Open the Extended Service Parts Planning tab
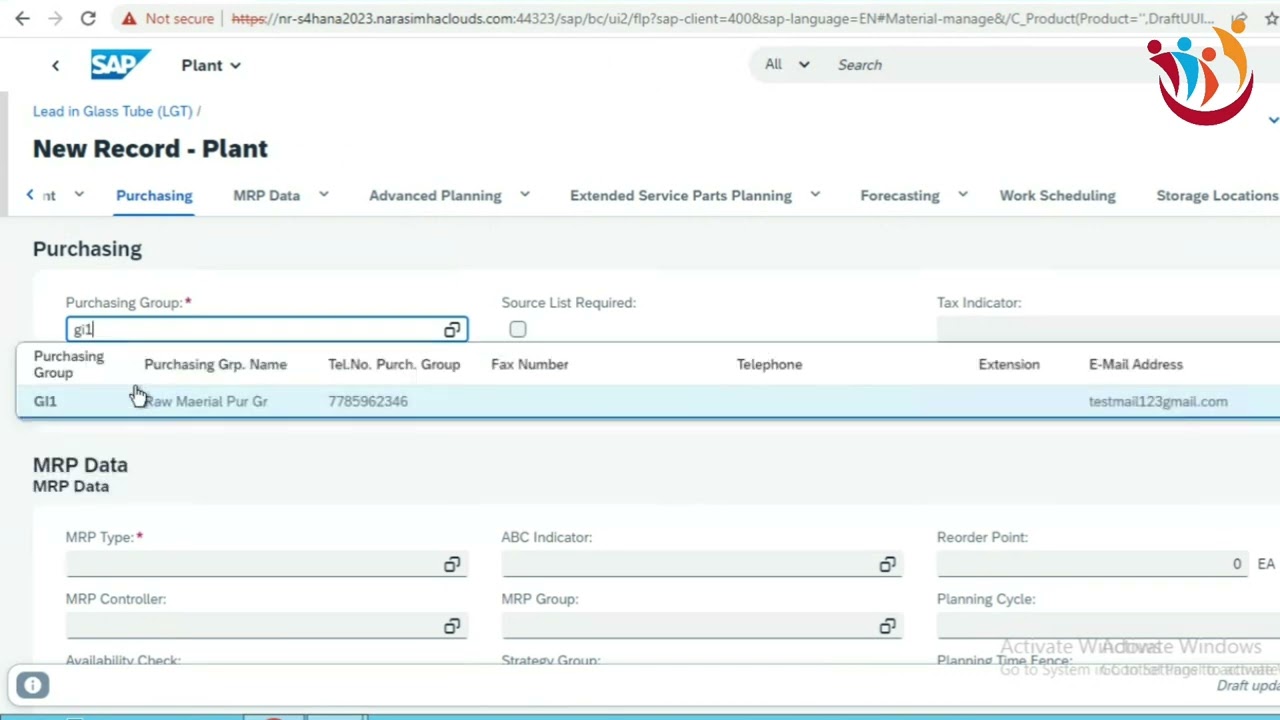This screenshot has width=1280, height=720. (x=680, y=195)
